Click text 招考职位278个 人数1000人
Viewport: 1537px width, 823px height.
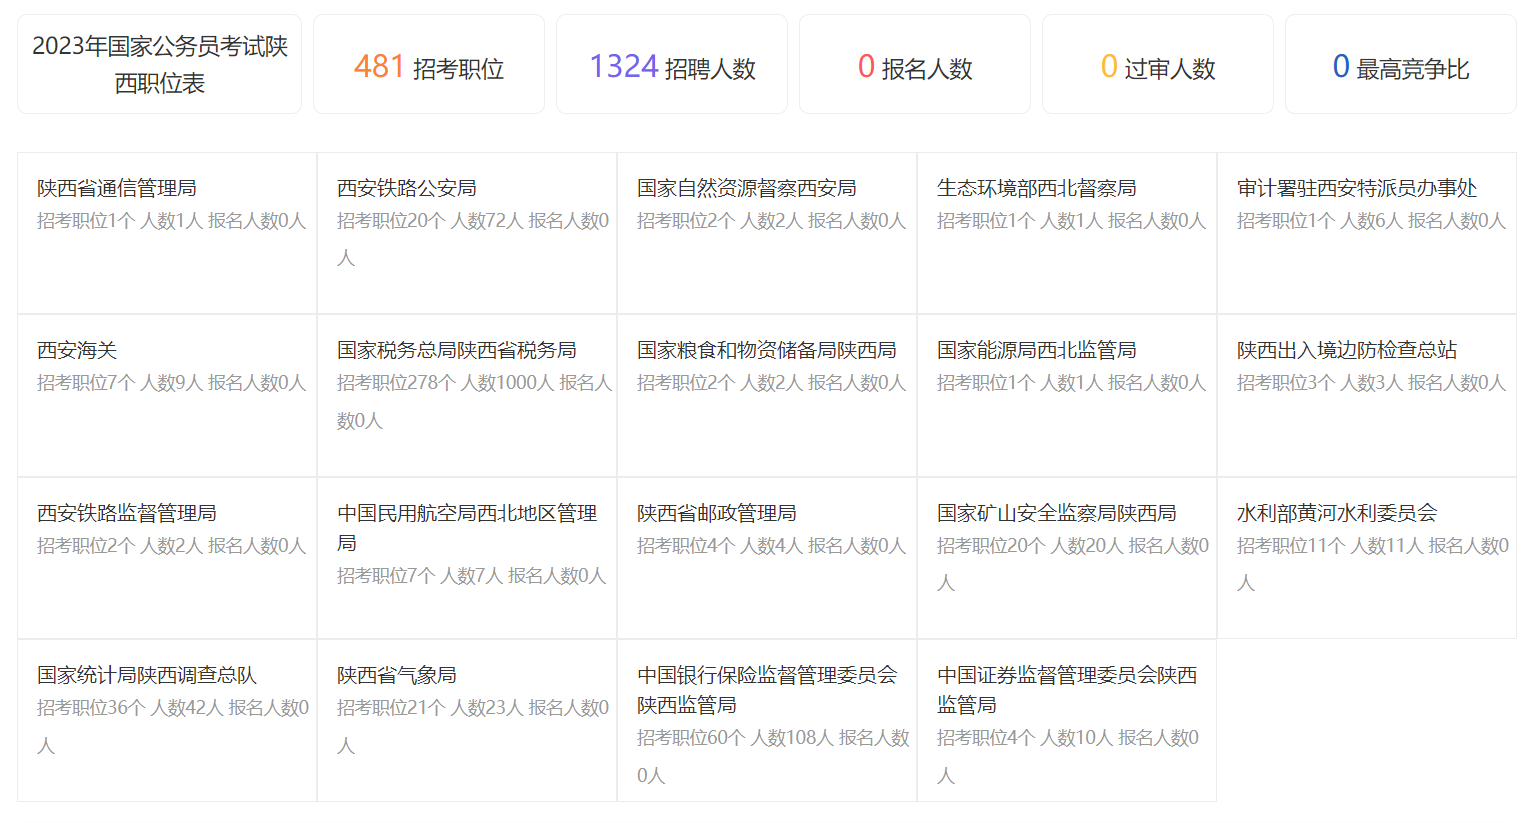[445, 383]
